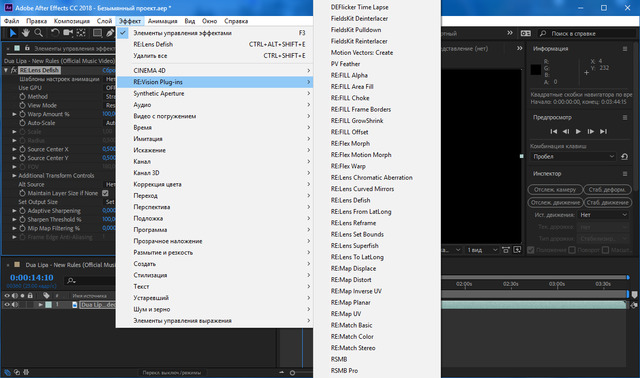This screenshot has height=378, width=640.
Task: Click the Отслеж. камеру button
Action: tap(555, 189)
